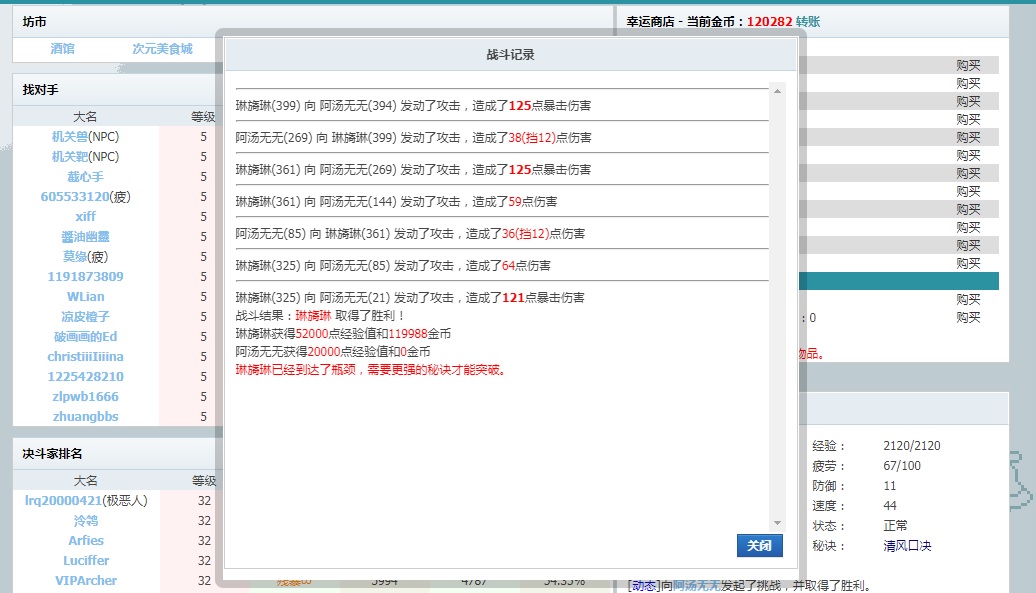This screenshot has width=1036, height=593.
Task: Pick opponent WLian
Action: [85, 296]
